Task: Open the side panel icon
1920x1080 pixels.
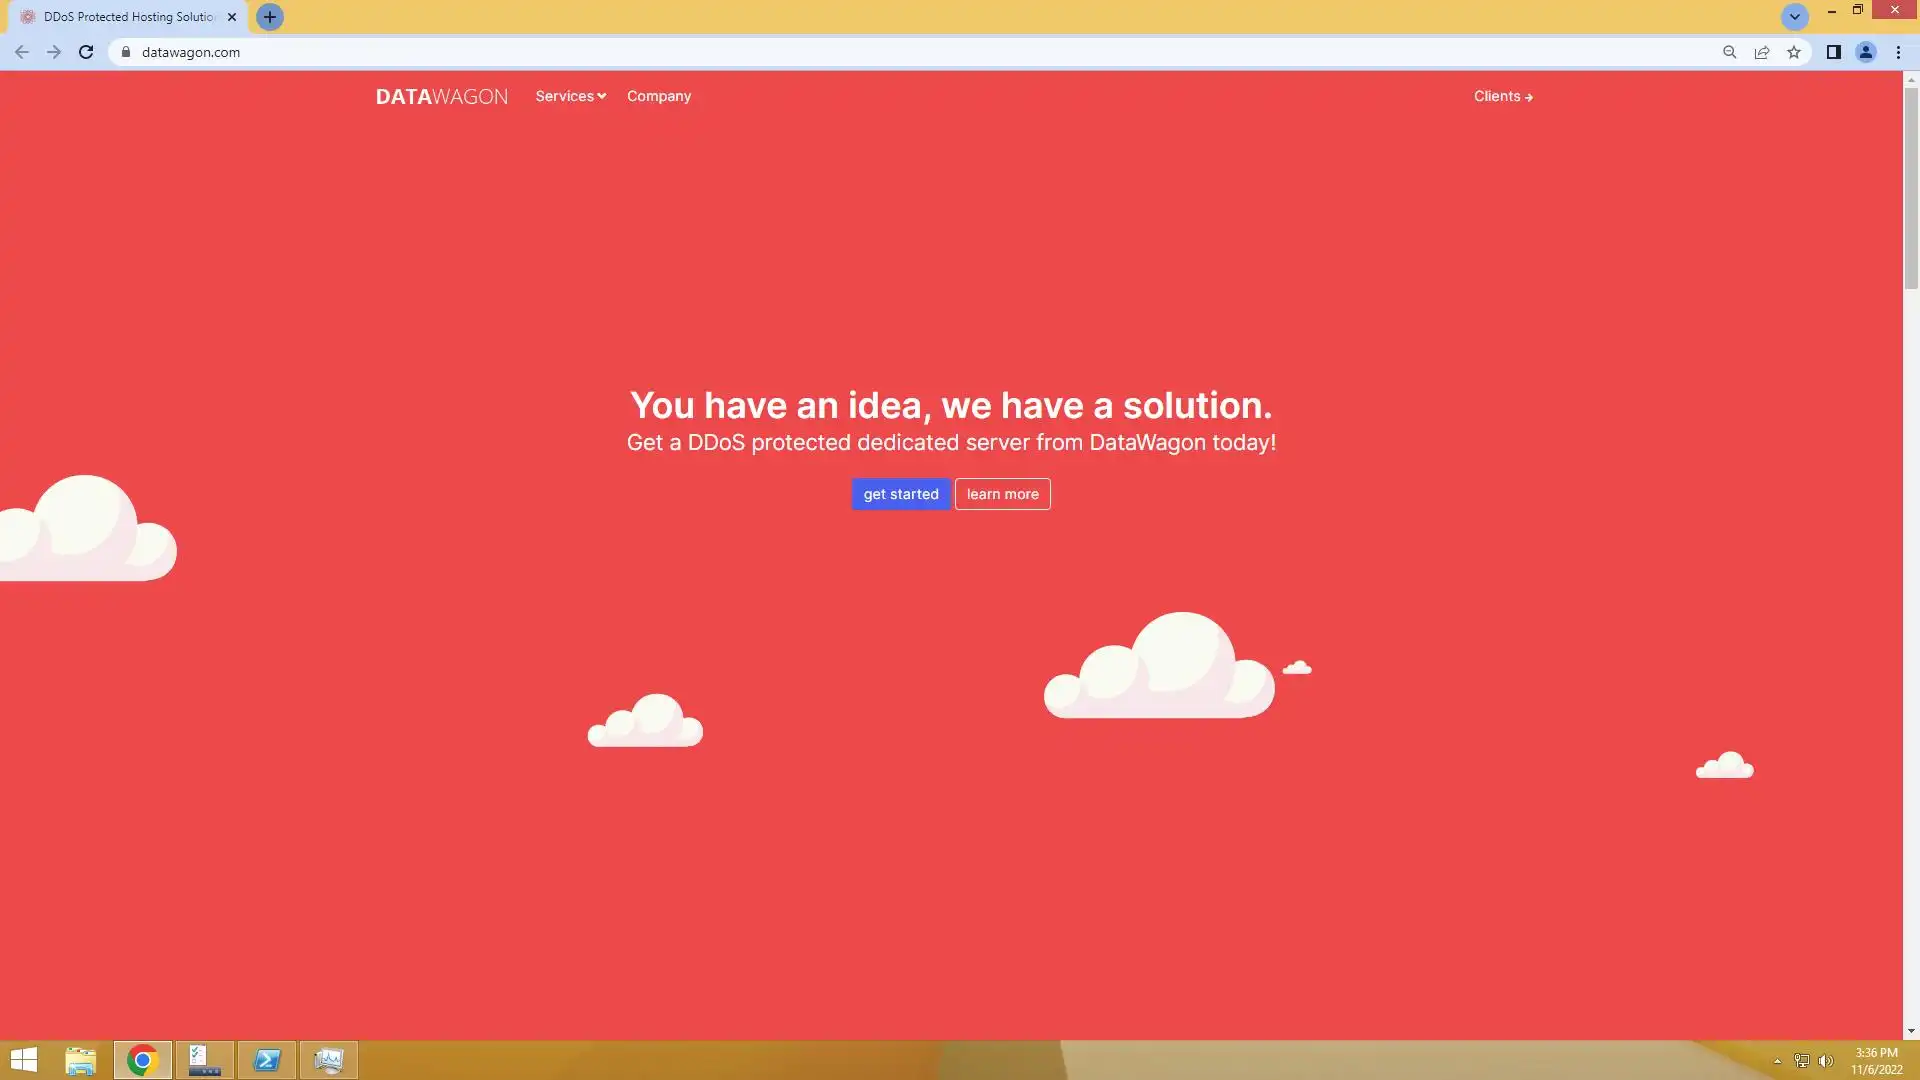Action: [1833, 52]
